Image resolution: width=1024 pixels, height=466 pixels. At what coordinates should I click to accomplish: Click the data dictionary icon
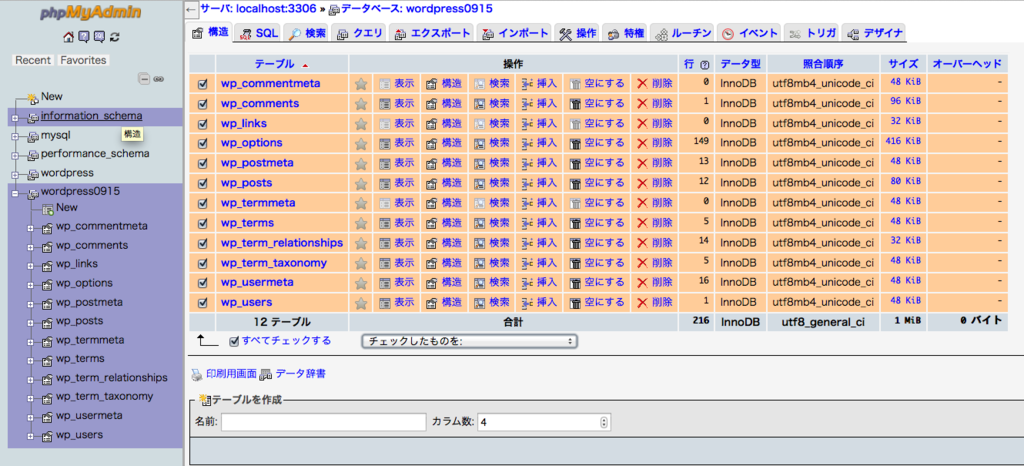tap(266, 375)
